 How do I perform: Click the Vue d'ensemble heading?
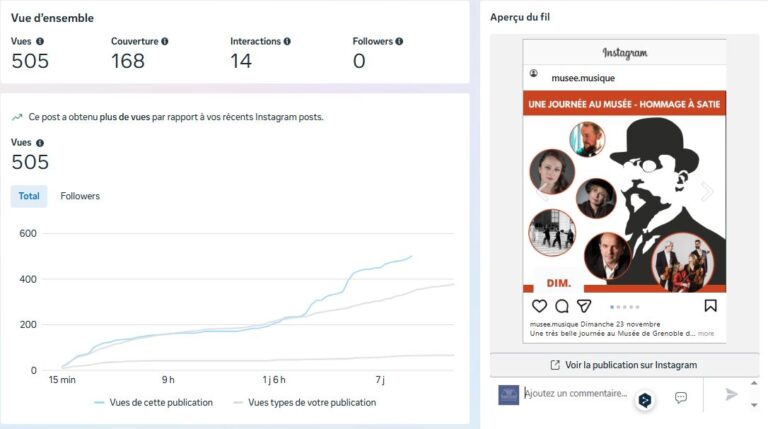(52, 18)
